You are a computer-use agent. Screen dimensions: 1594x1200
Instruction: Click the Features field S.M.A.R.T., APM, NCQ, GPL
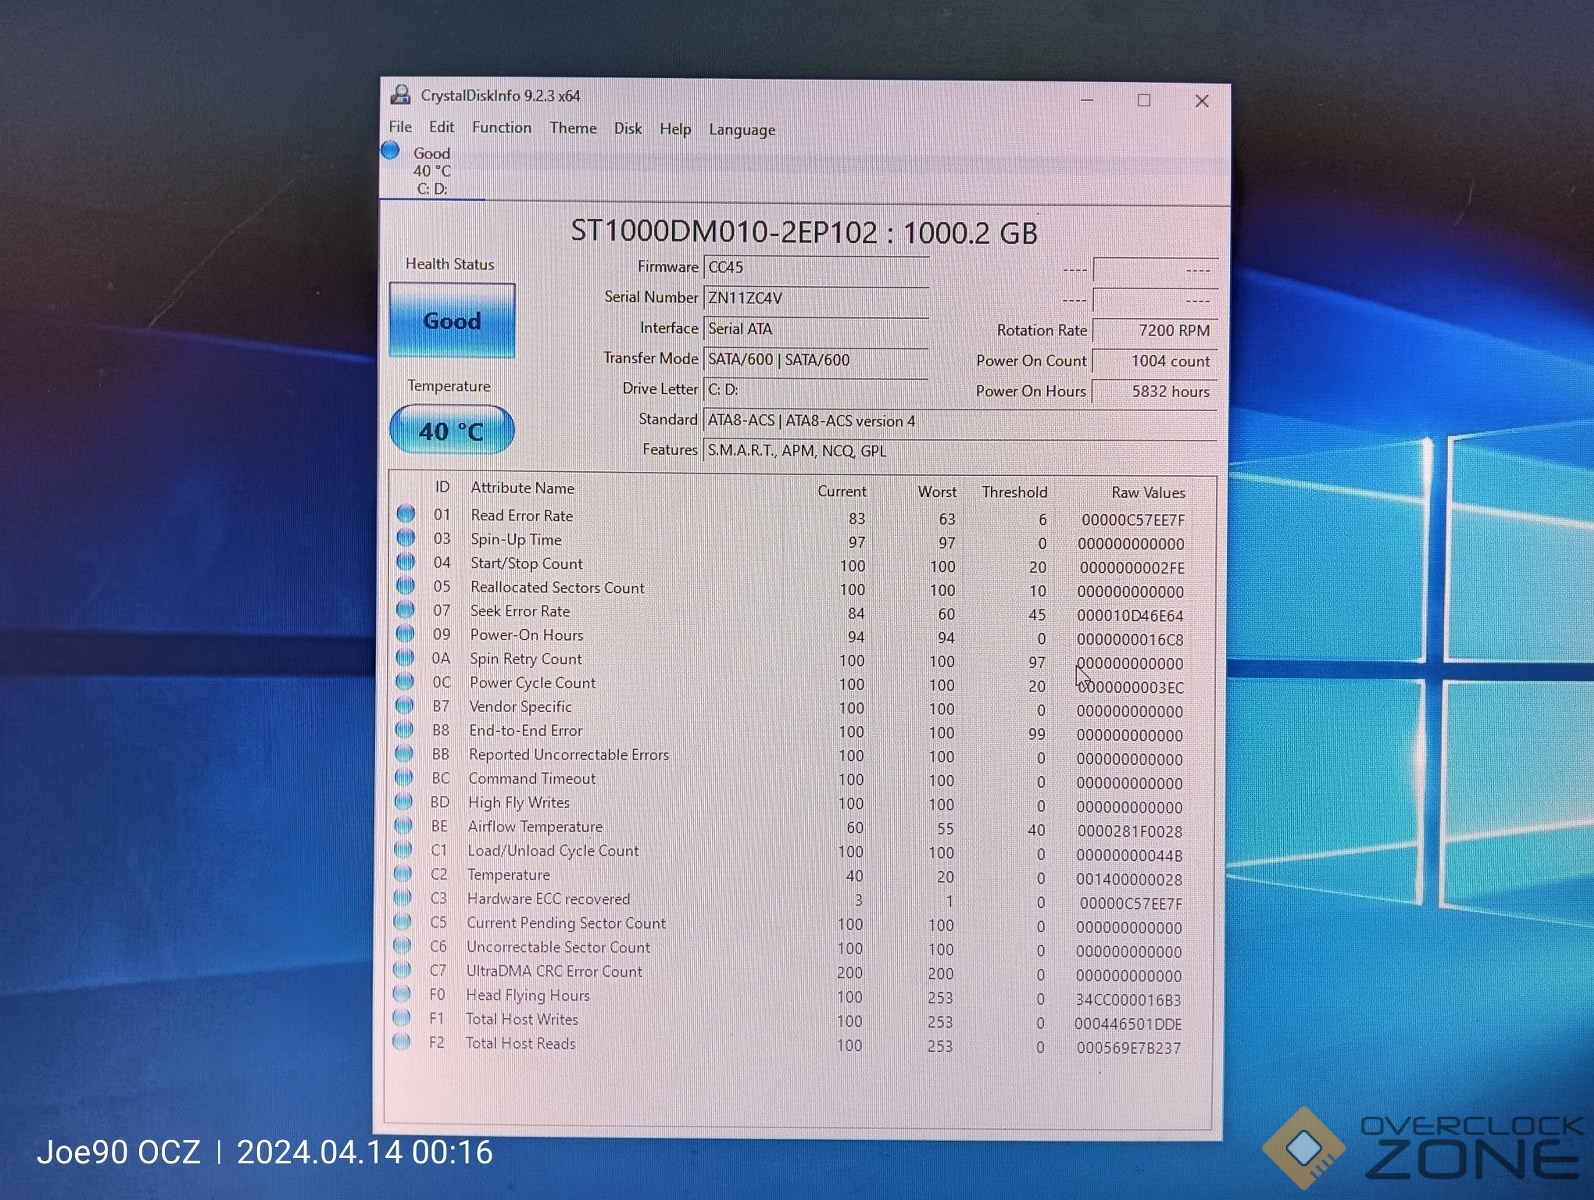(960, 451)
